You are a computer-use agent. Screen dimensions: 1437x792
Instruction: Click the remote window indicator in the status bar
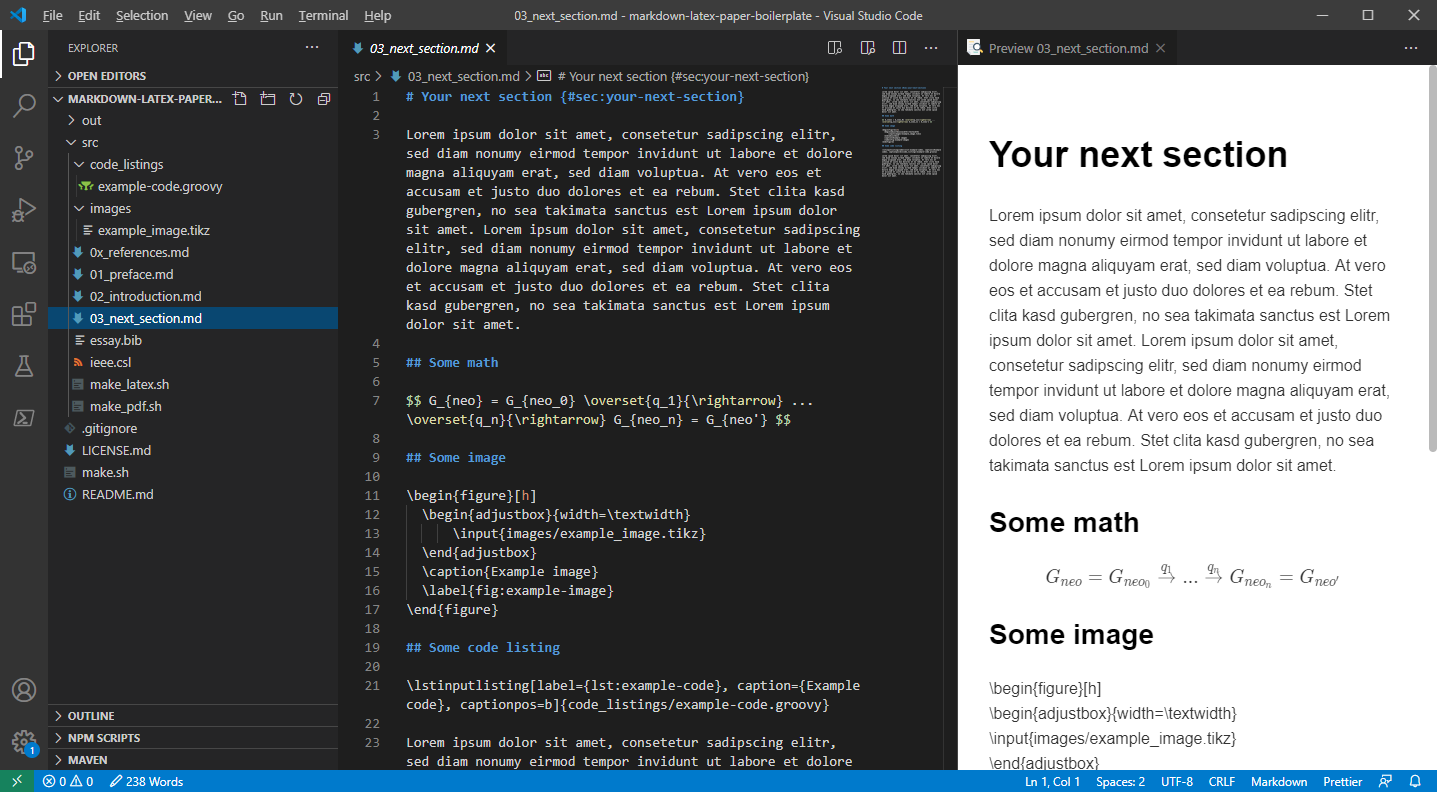coord(16,781)
